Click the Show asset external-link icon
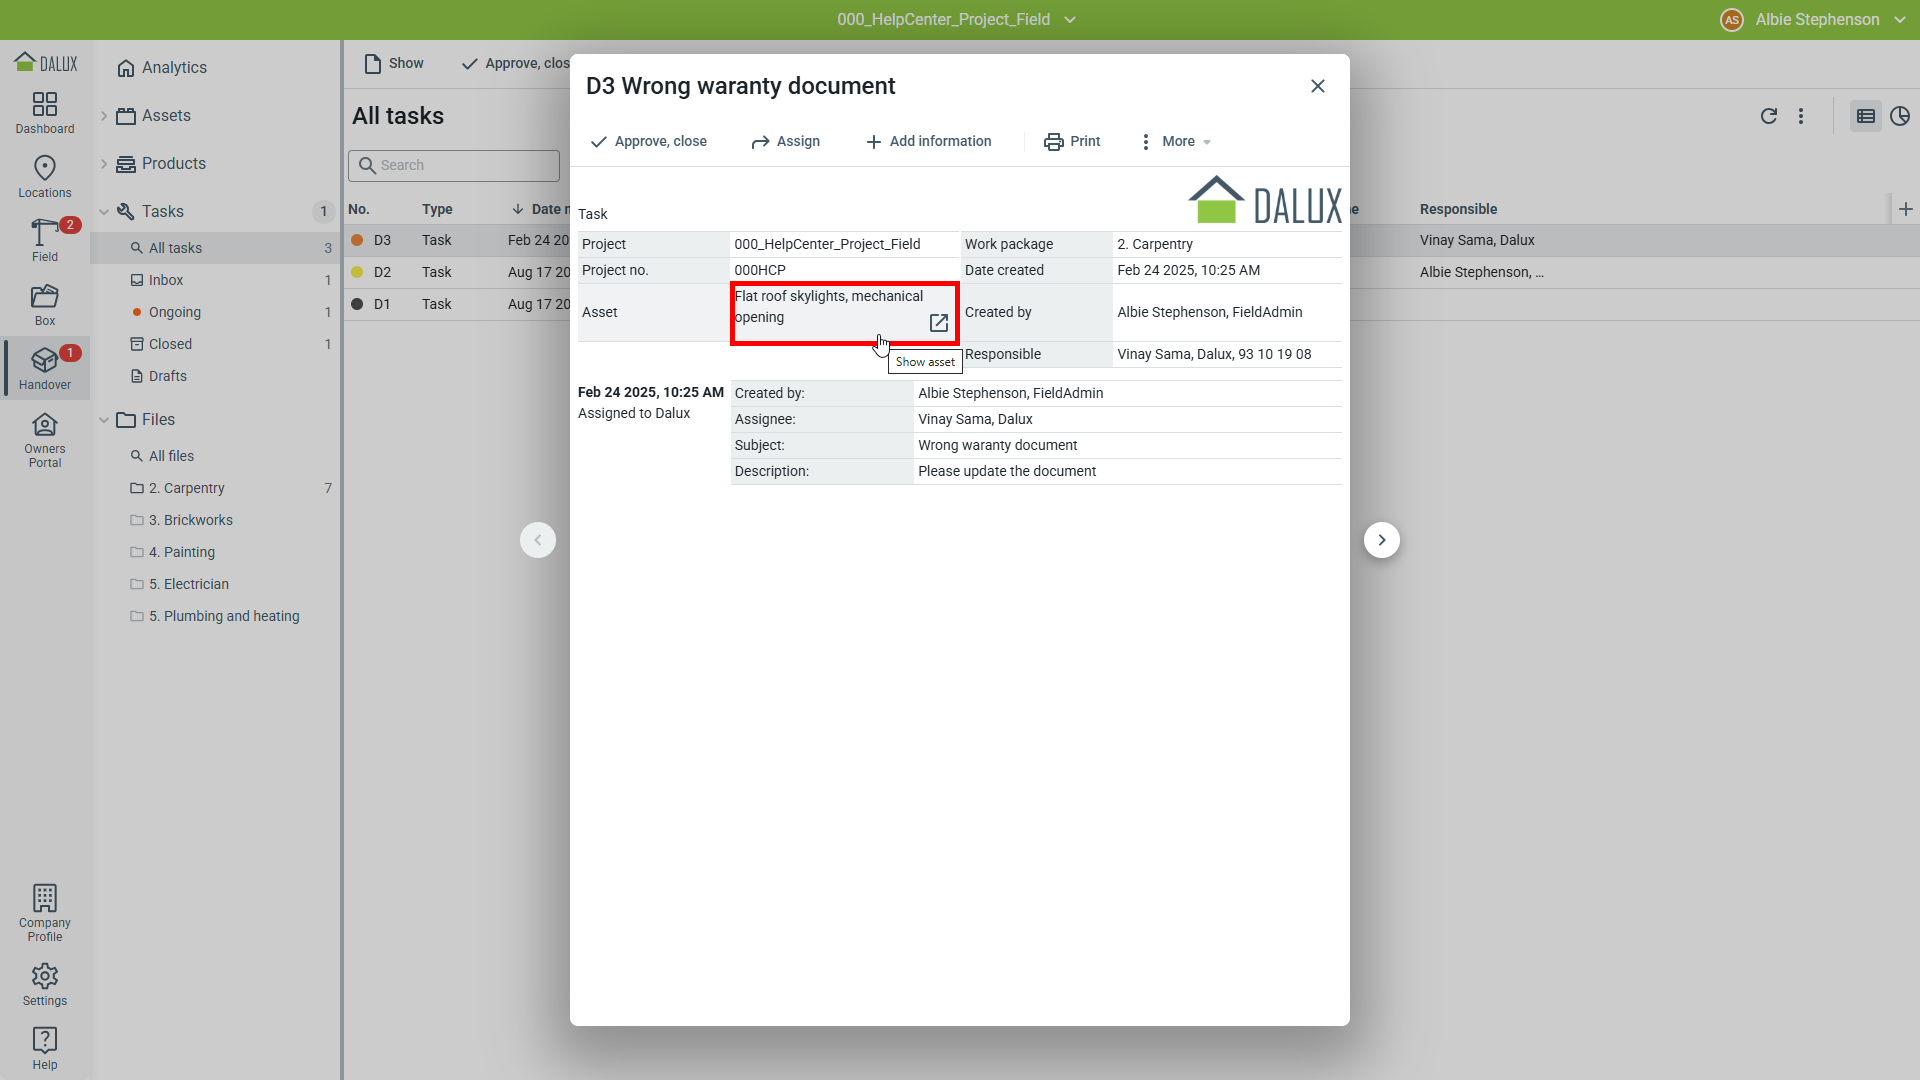The width and height of the screenshot is (1920, 1080). 938,323
